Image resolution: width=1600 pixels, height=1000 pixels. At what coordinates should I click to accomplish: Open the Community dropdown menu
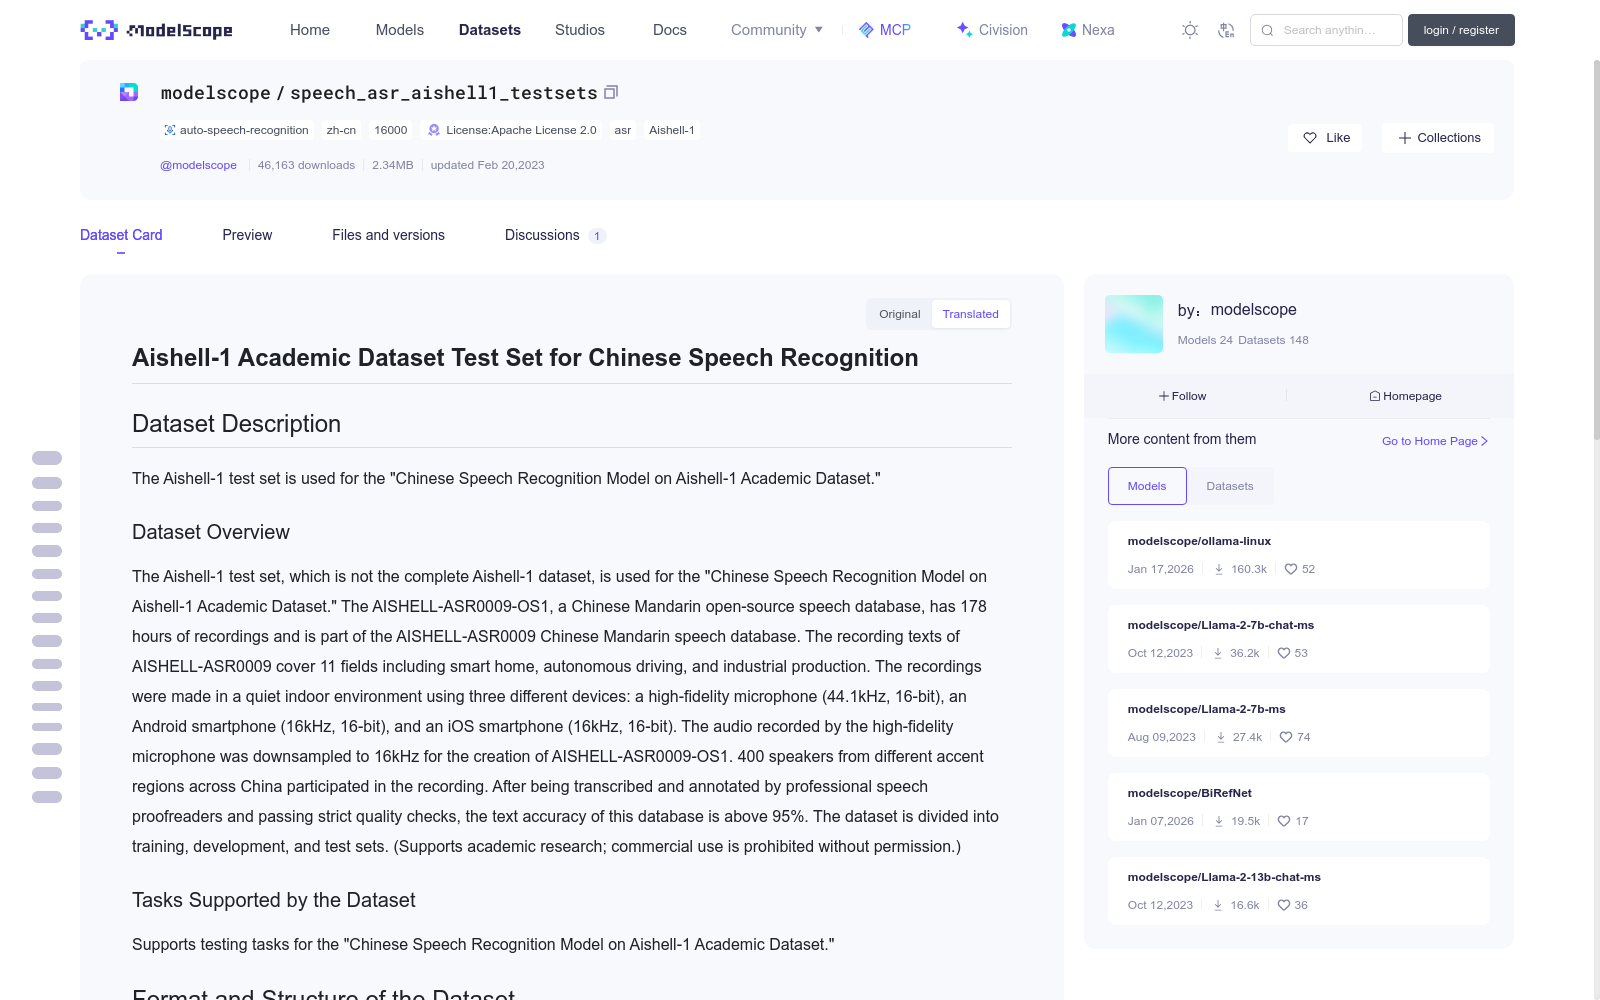pyautogui.click(x=777, y=30)
